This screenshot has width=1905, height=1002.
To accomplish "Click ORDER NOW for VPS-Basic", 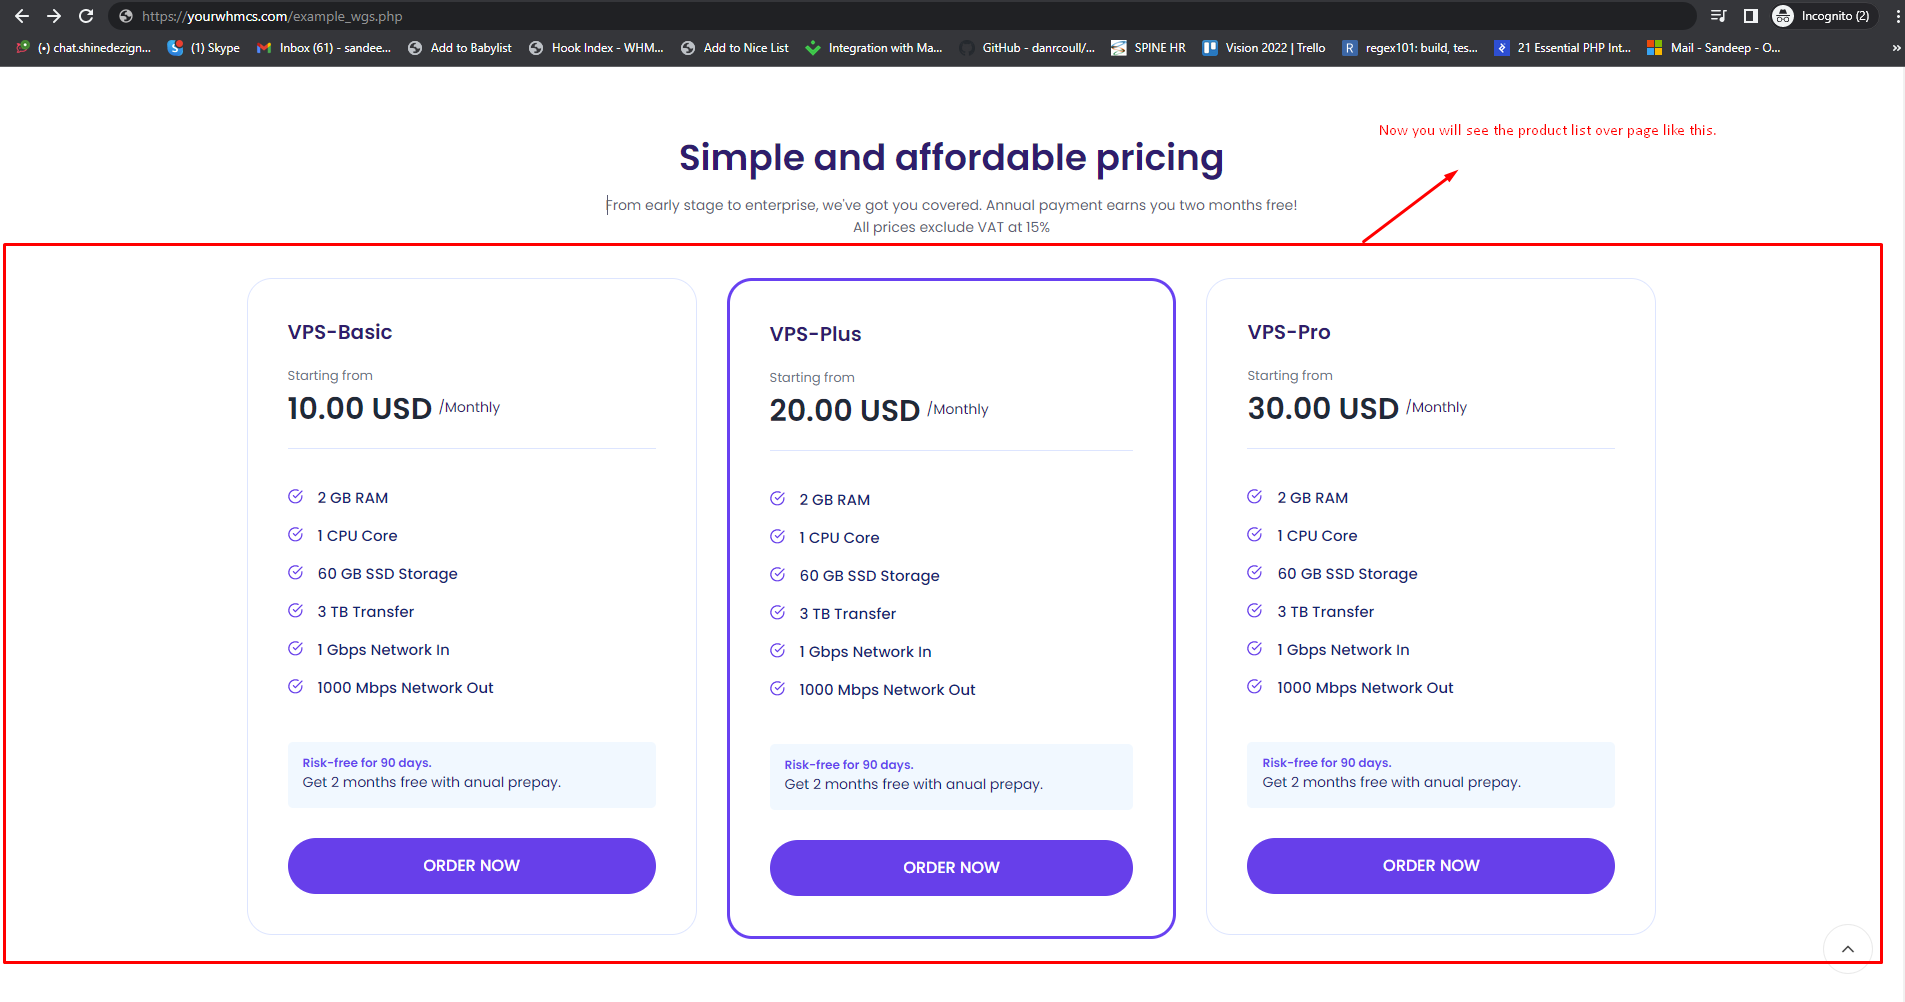I will point(471,866).
